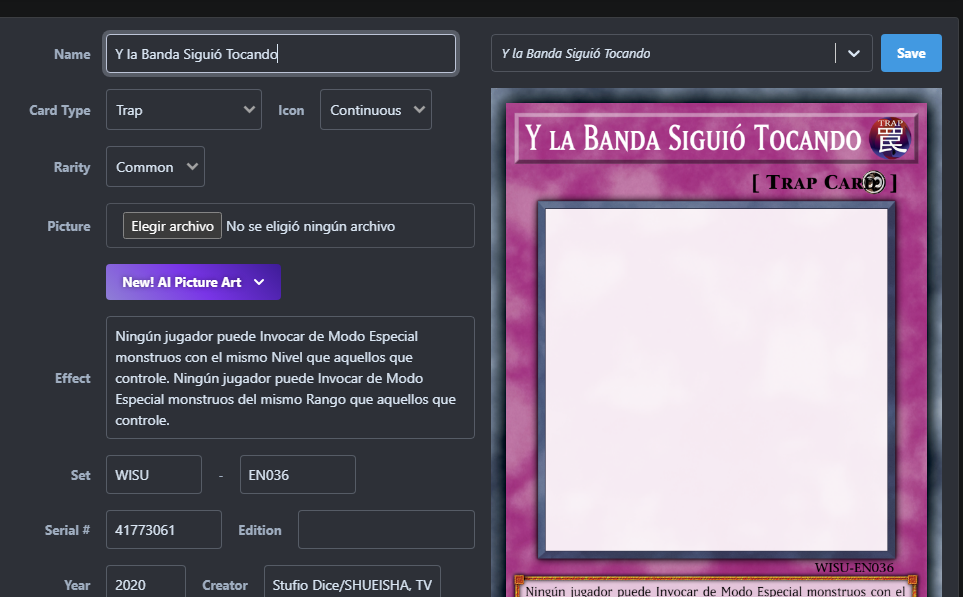Click the [ Trap Card ] label on preview
Screen dimensions: 963x597
coord(824,182)
